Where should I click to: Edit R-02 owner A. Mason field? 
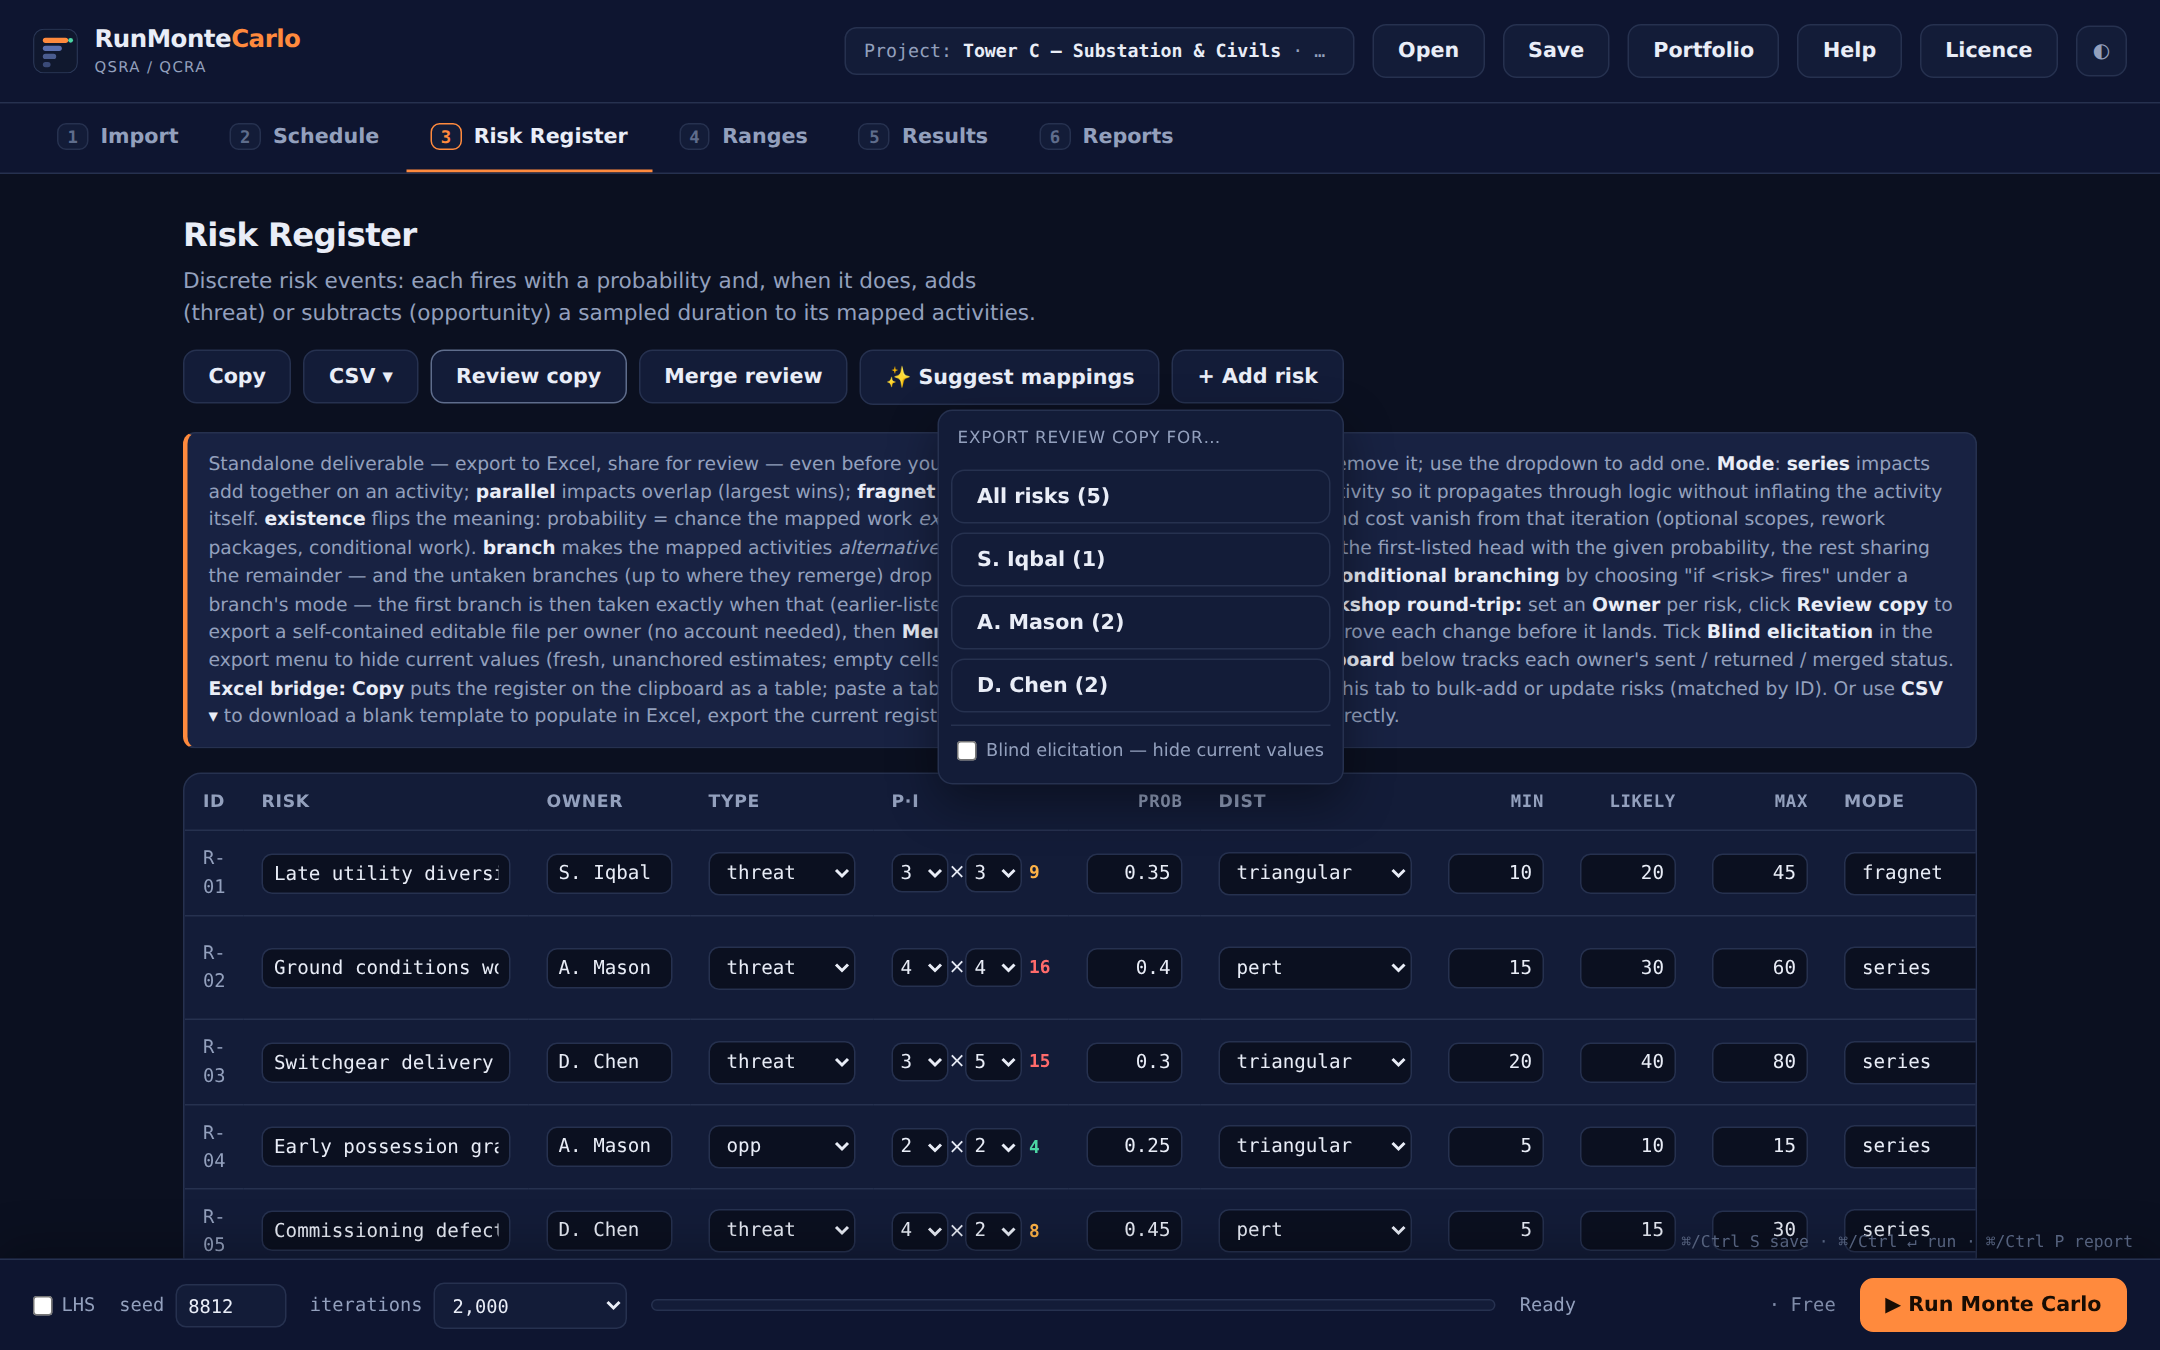(x=609, y=968)
